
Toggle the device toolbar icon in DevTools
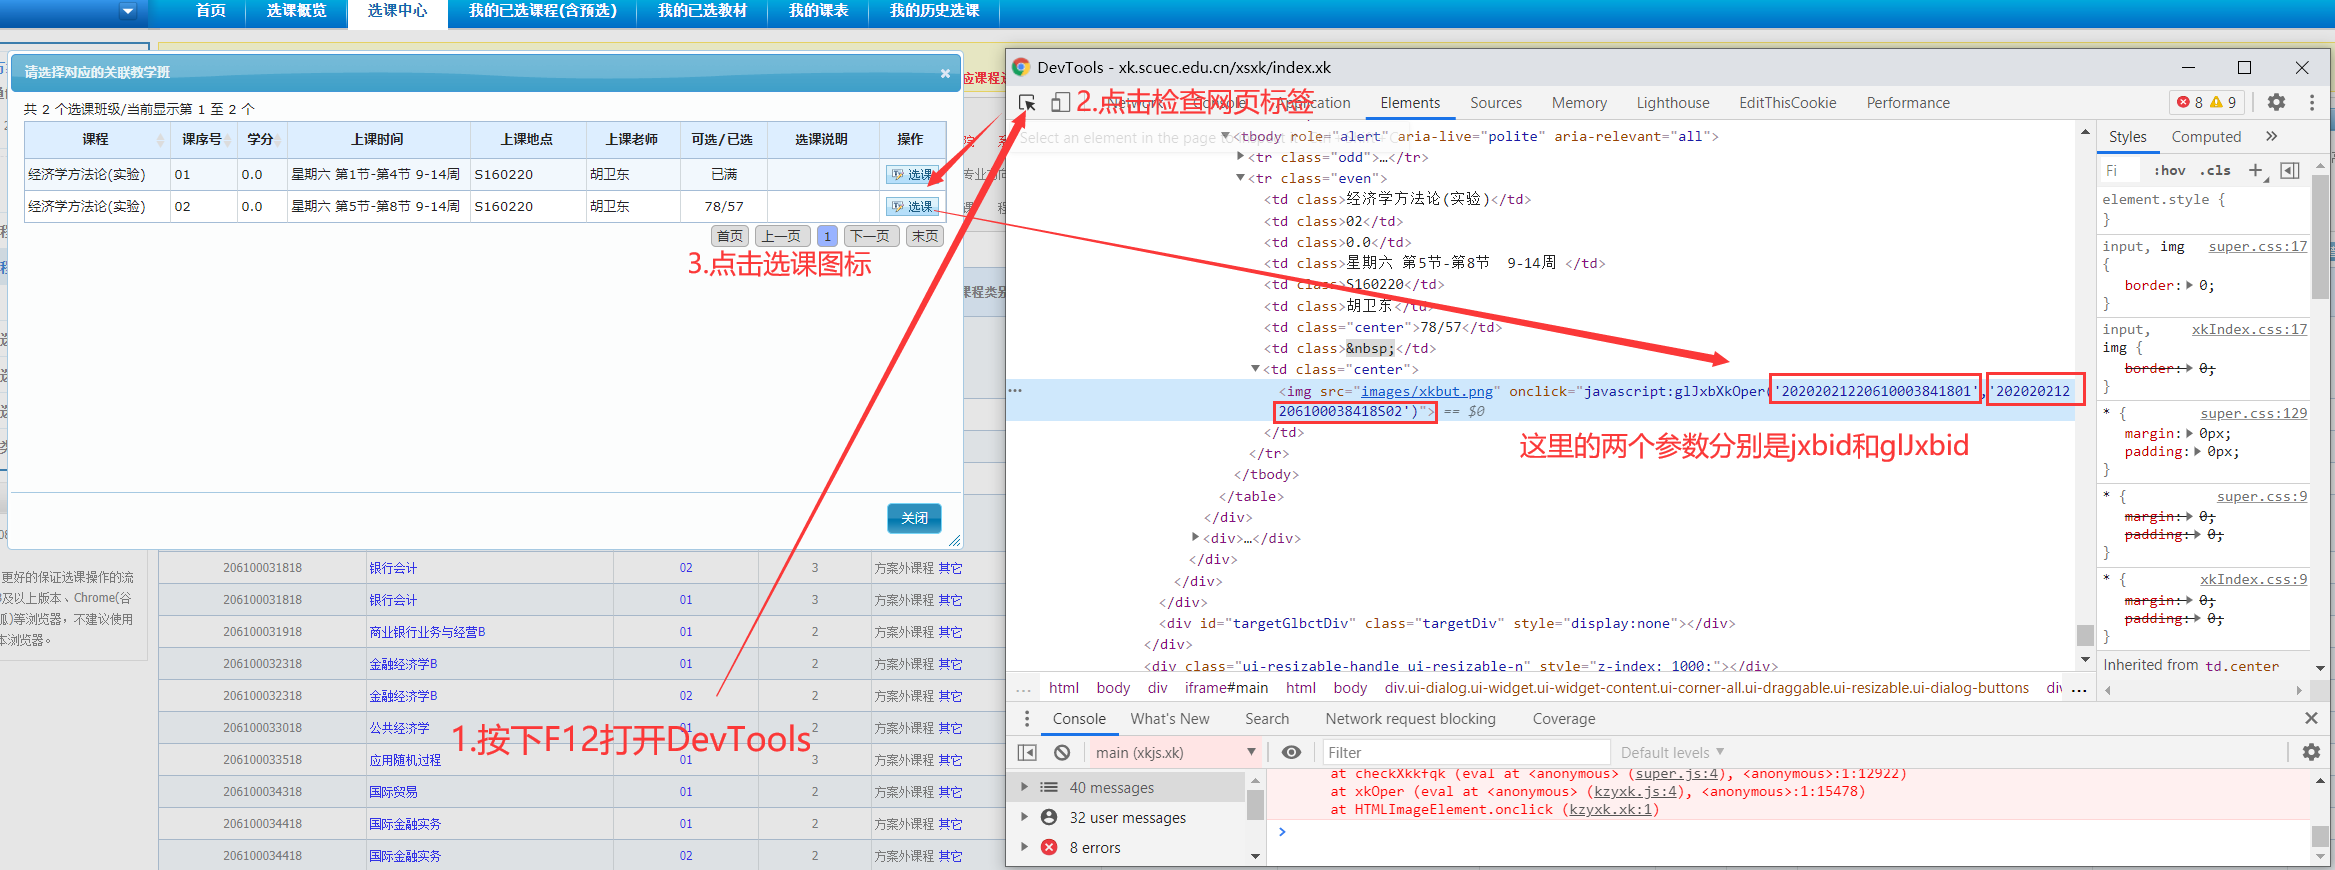[1060, 103]
